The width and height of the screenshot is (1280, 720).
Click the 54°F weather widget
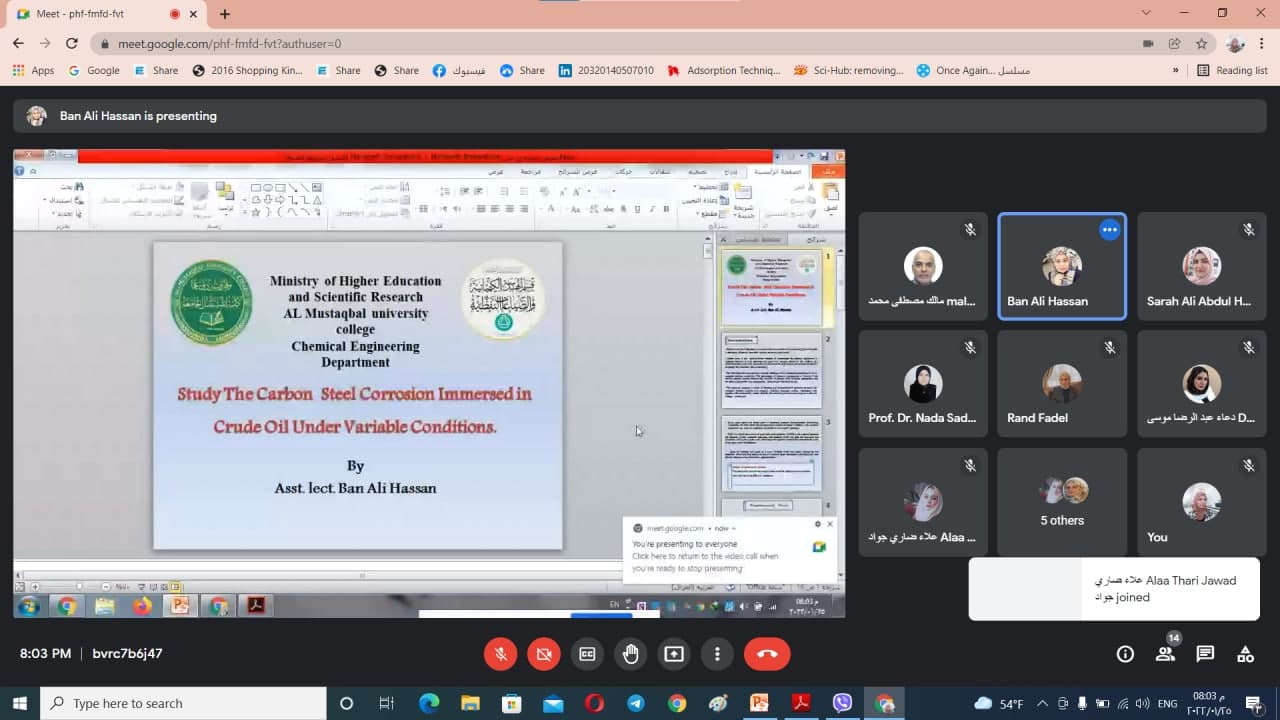pos(998,703)
